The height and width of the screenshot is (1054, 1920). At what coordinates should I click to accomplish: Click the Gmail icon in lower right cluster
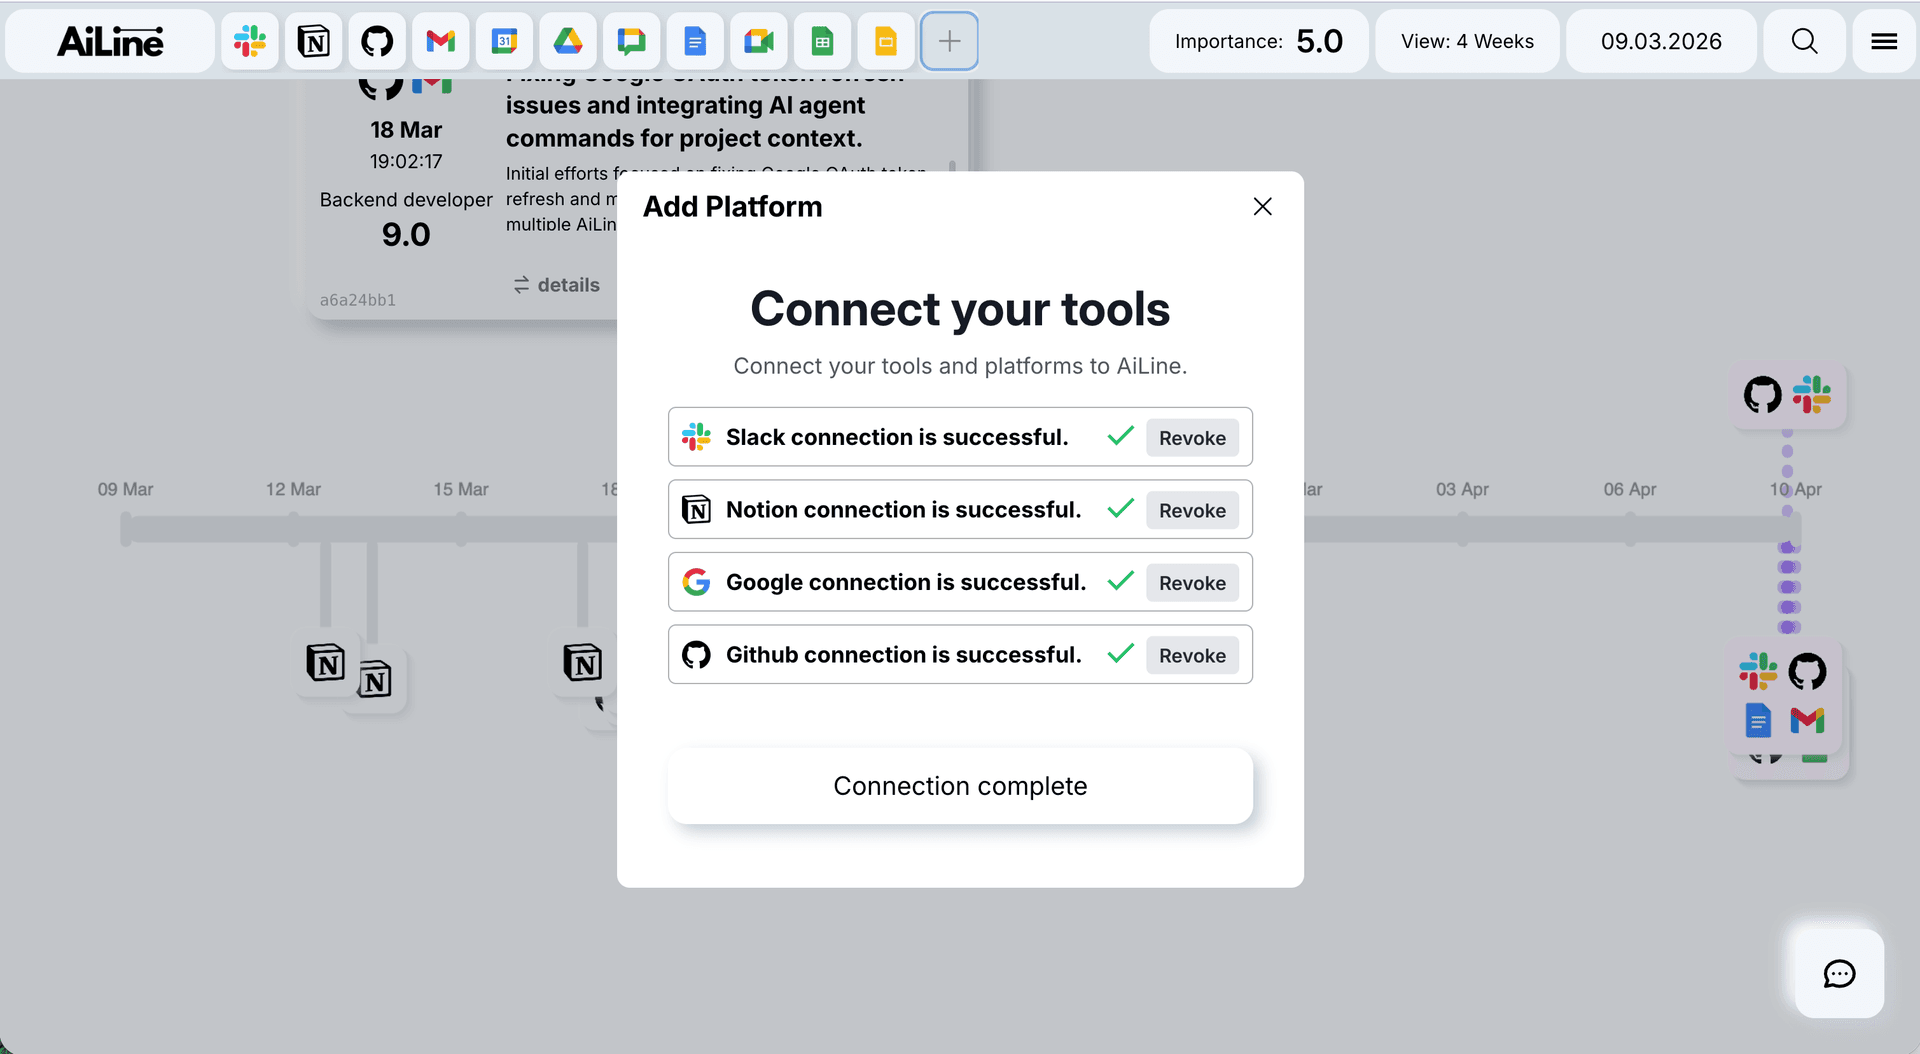tap(1807, 720)
